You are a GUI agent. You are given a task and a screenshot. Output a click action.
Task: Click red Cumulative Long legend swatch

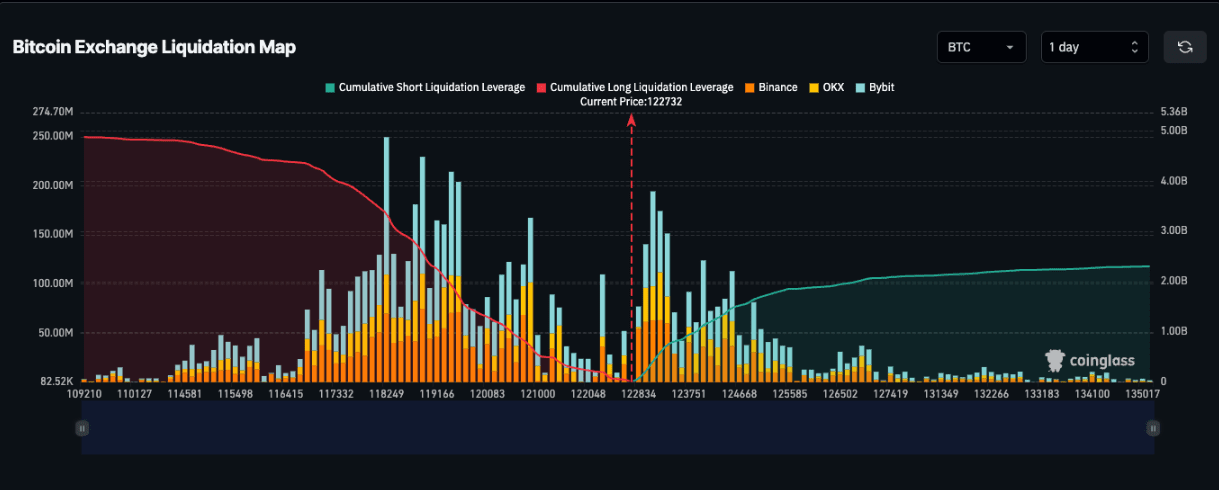point(542,88)
